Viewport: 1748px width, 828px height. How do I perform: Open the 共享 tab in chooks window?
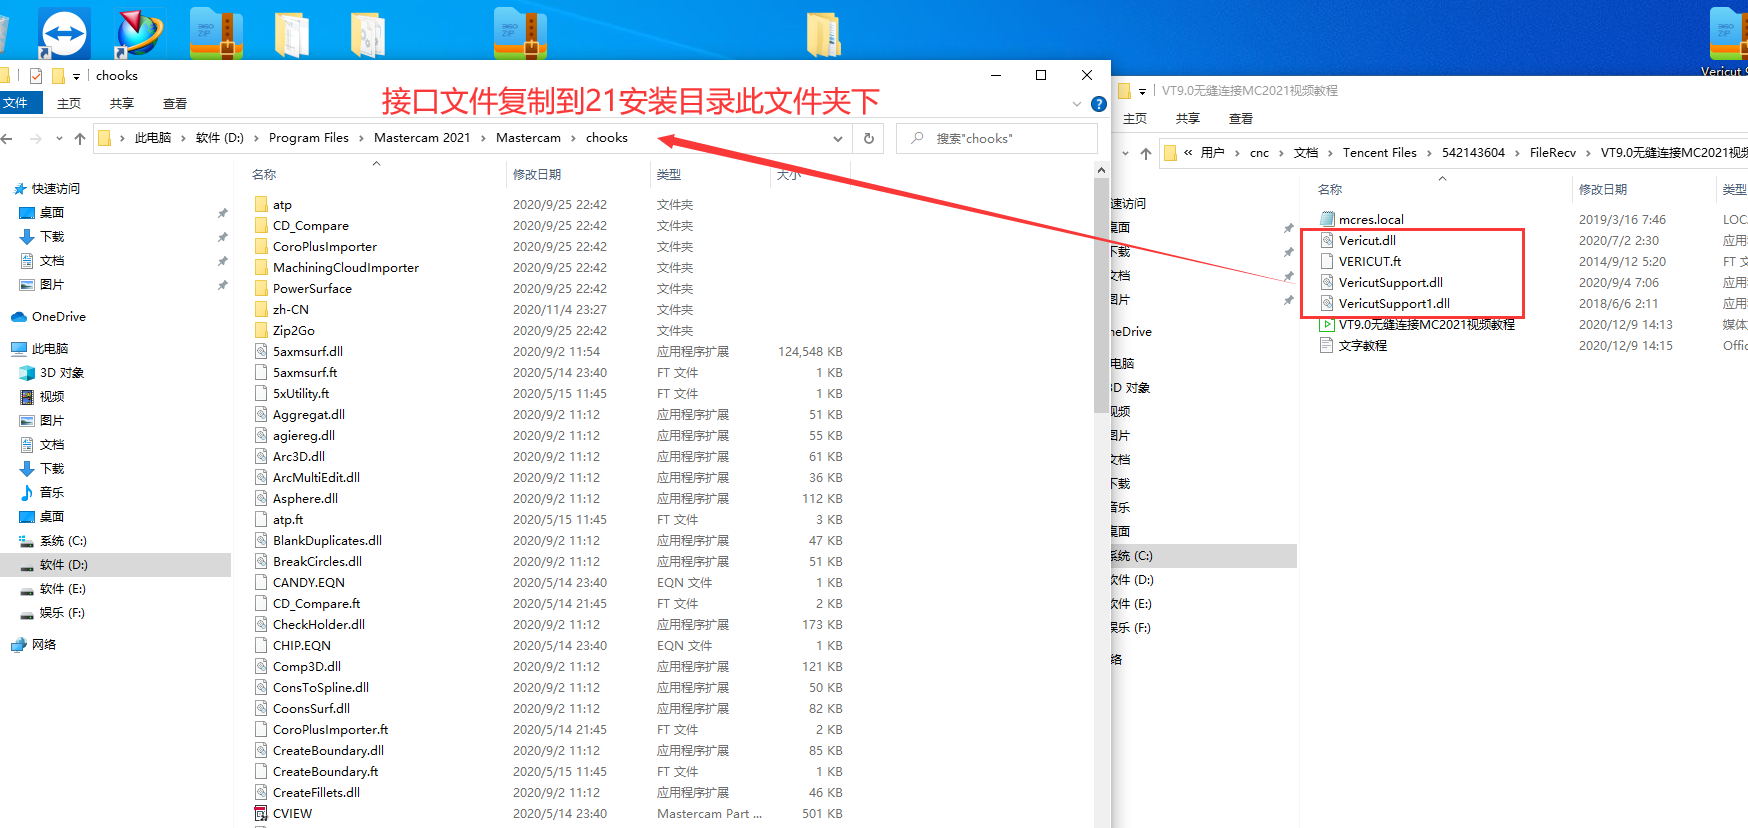[x=122, y=104]
